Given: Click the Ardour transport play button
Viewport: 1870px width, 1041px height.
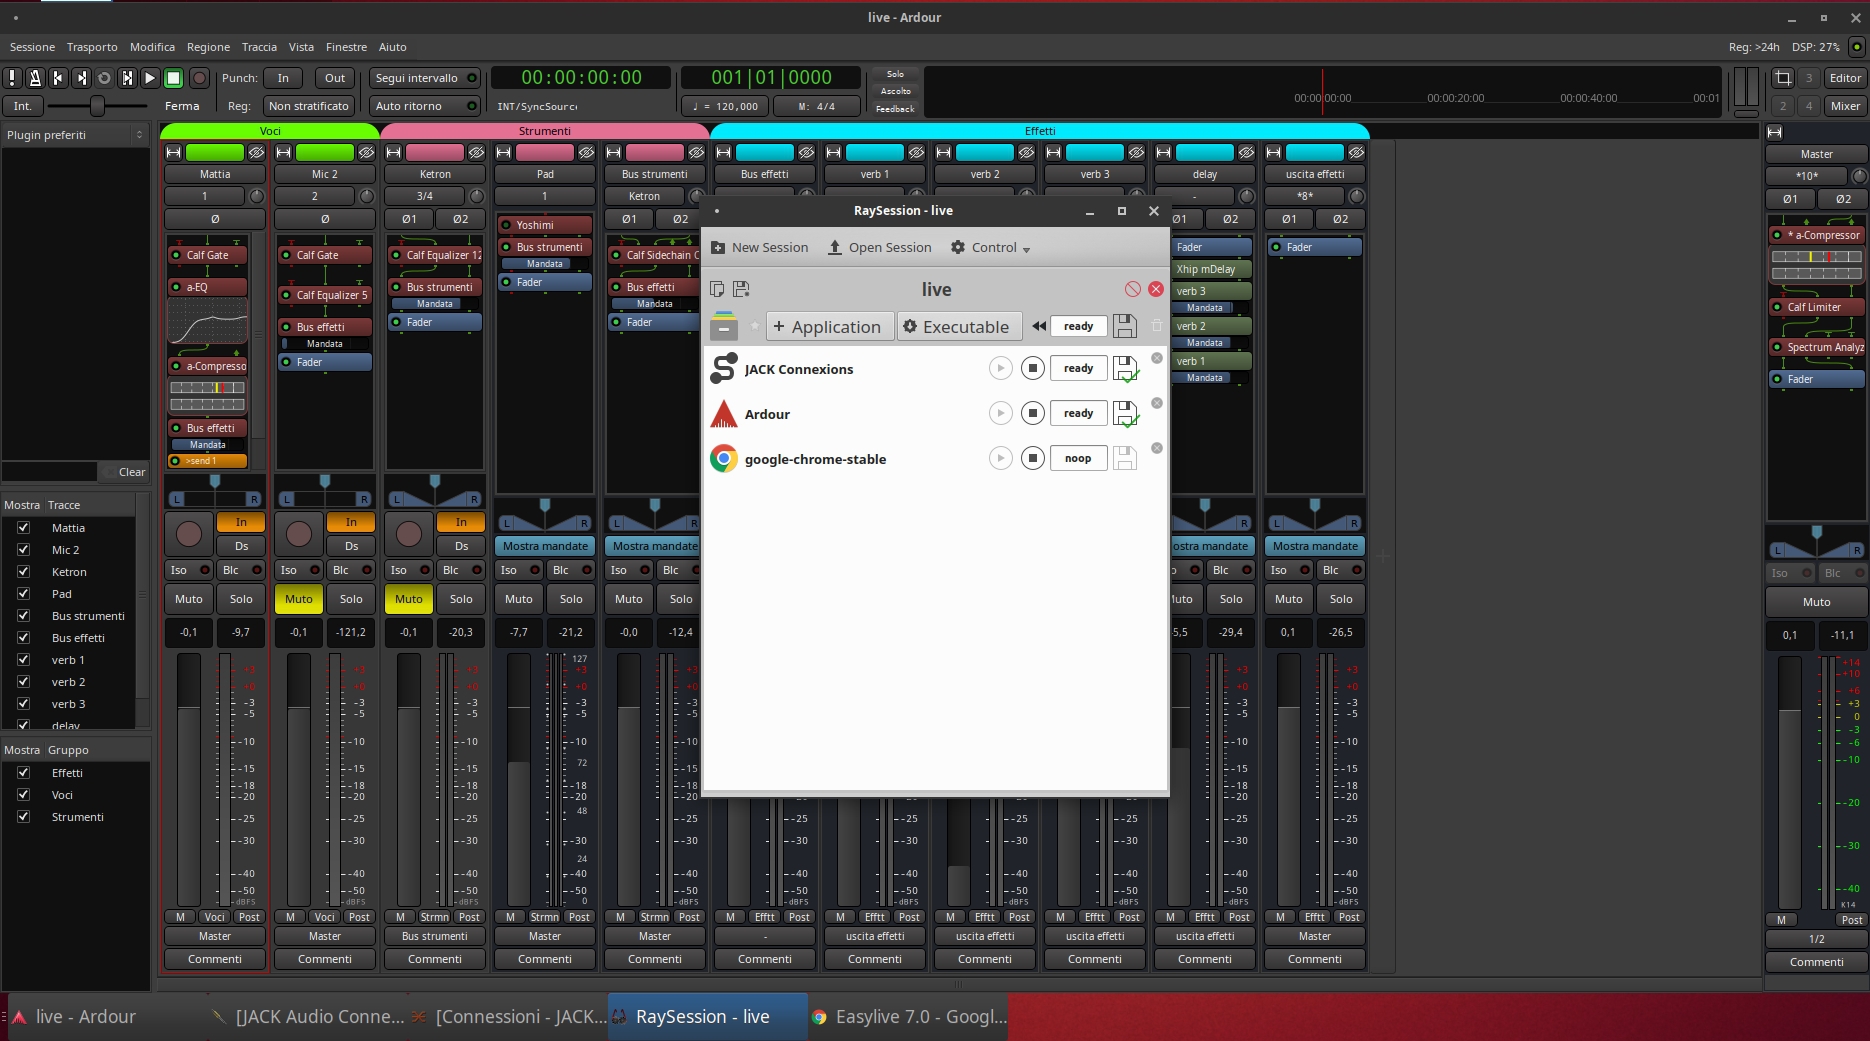Looking at the screenshot, I should (150, 78).
